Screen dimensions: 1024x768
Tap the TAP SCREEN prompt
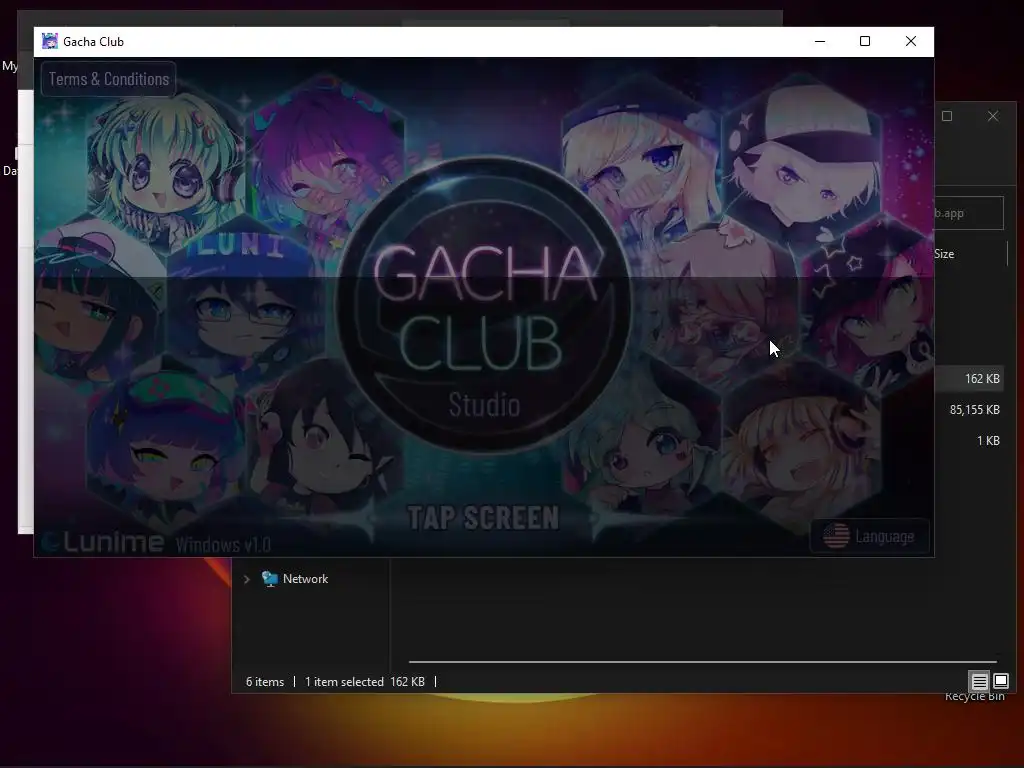[483, 518]
